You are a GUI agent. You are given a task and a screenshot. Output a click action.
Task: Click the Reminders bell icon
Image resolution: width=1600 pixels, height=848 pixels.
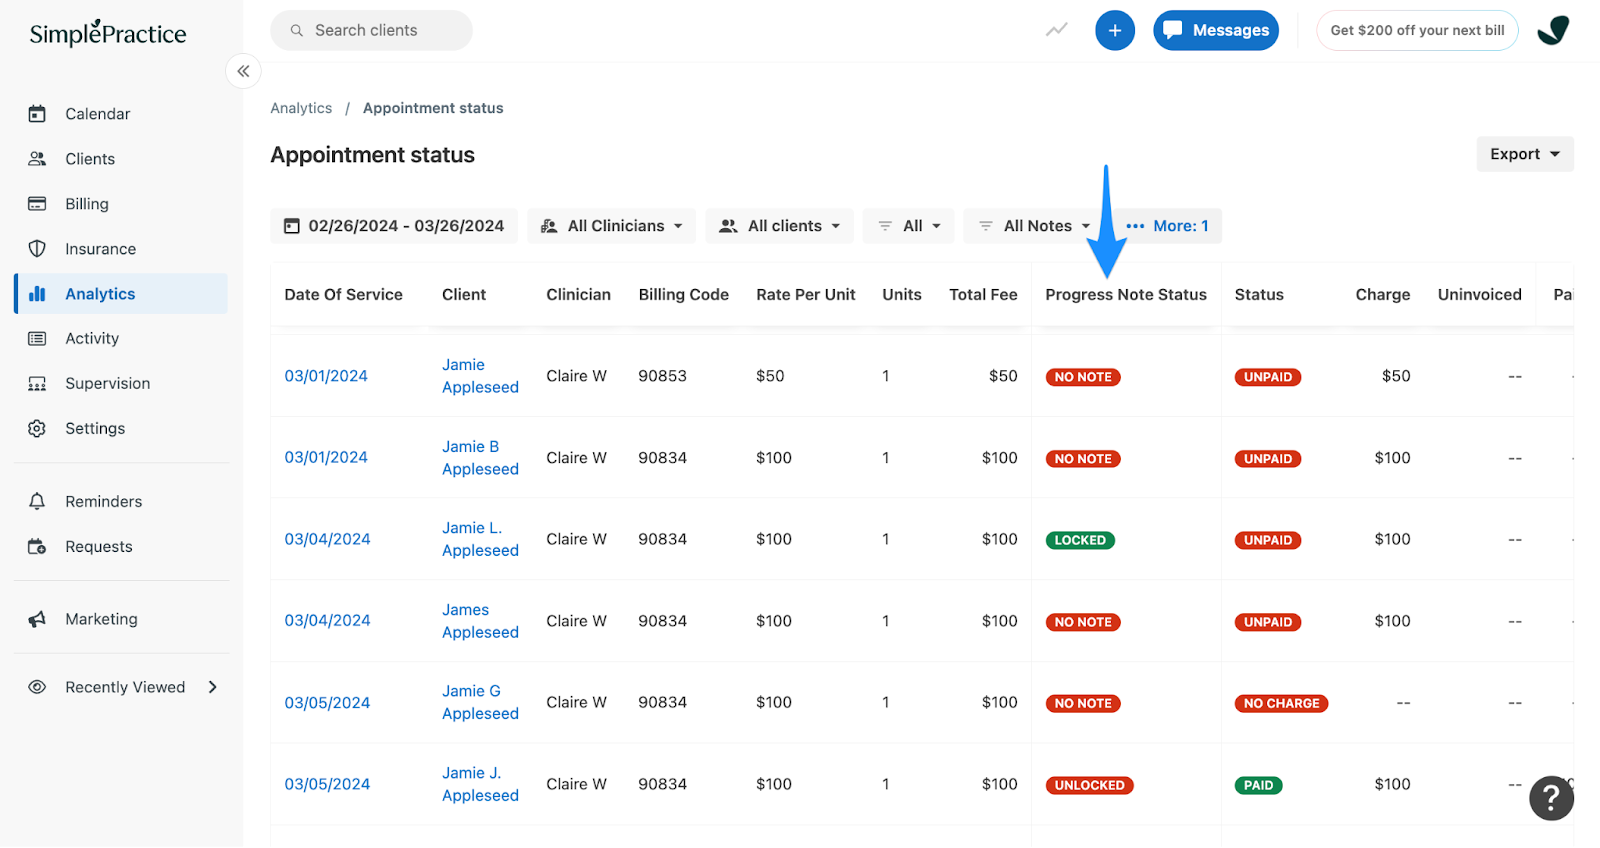tap(37, 502)
